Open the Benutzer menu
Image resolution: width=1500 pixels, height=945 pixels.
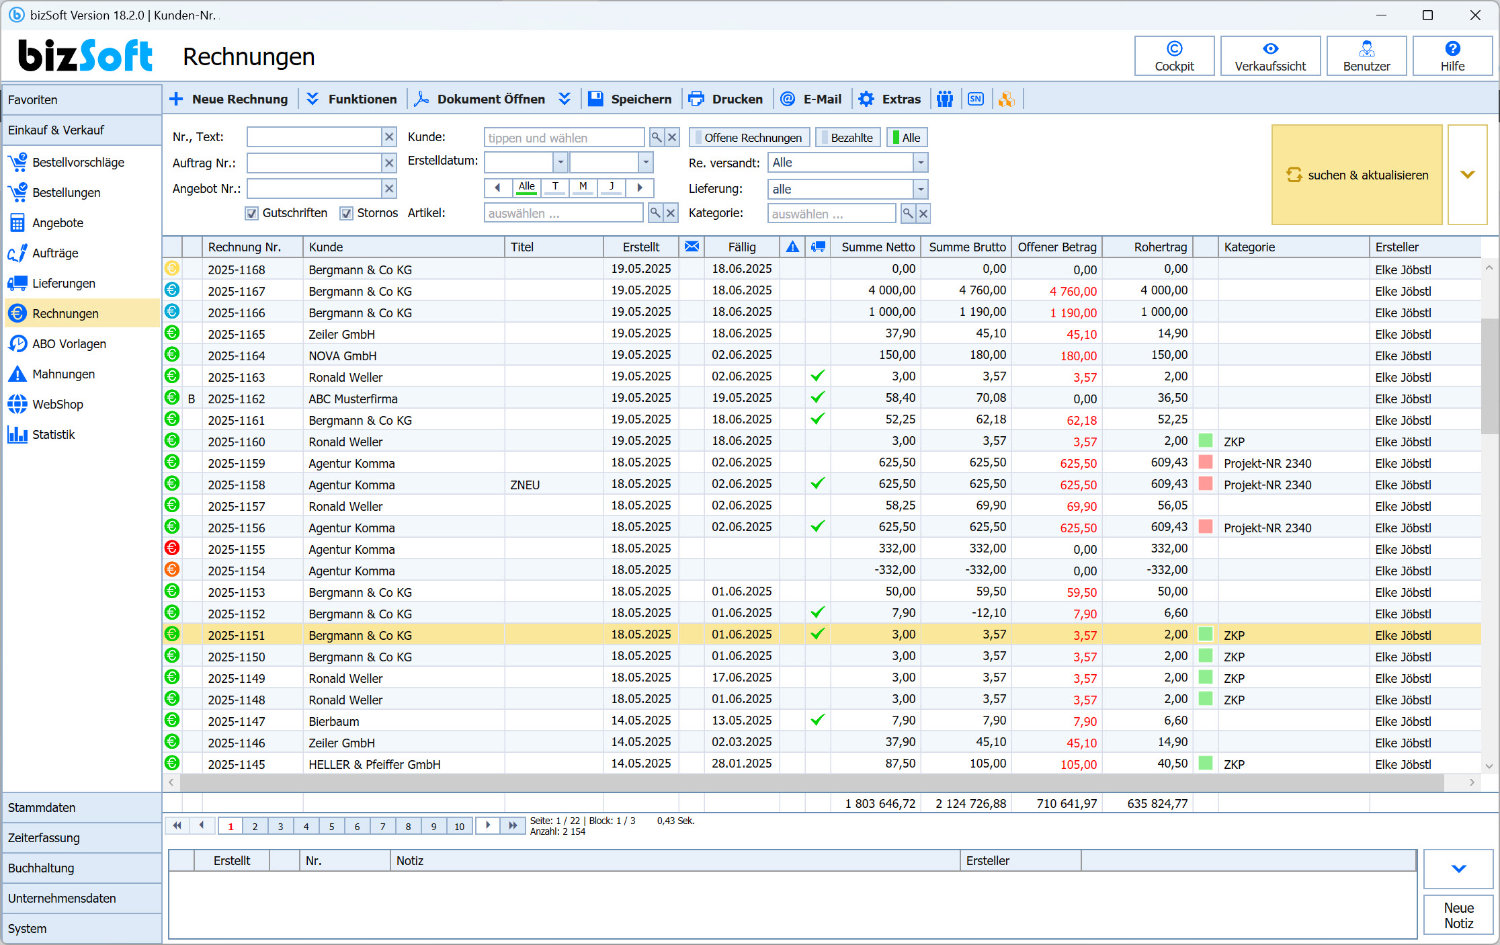[1366, 56]
